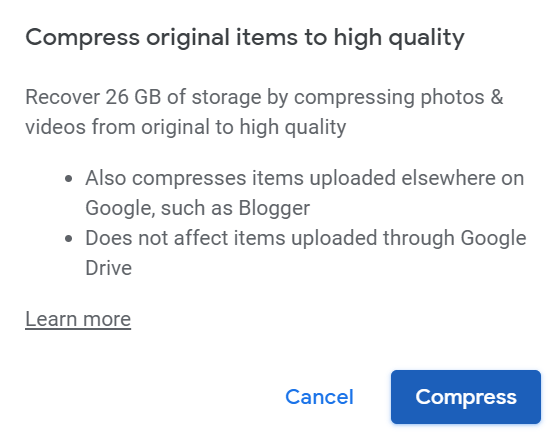Click the word 'original' in the dialog title
This screenshot has width=555, height=439.
188,38
